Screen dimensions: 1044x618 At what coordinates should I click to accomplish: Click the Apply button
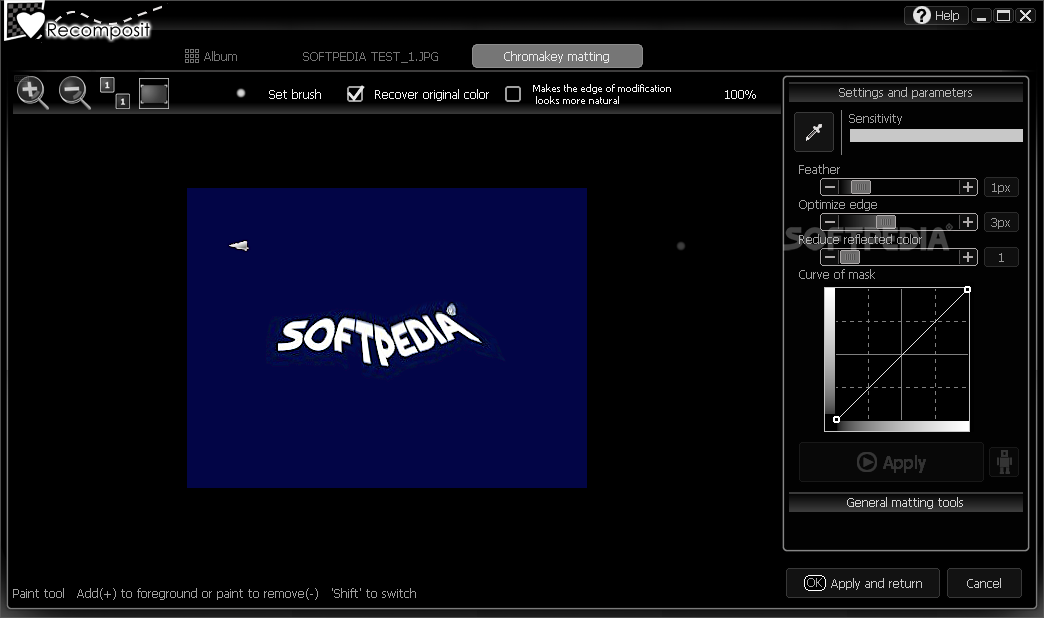pyautogui.click(x=891, y=462)
